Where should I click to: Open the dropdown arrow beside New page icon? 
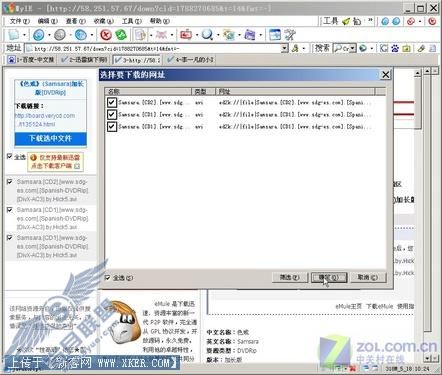[24, 35]
